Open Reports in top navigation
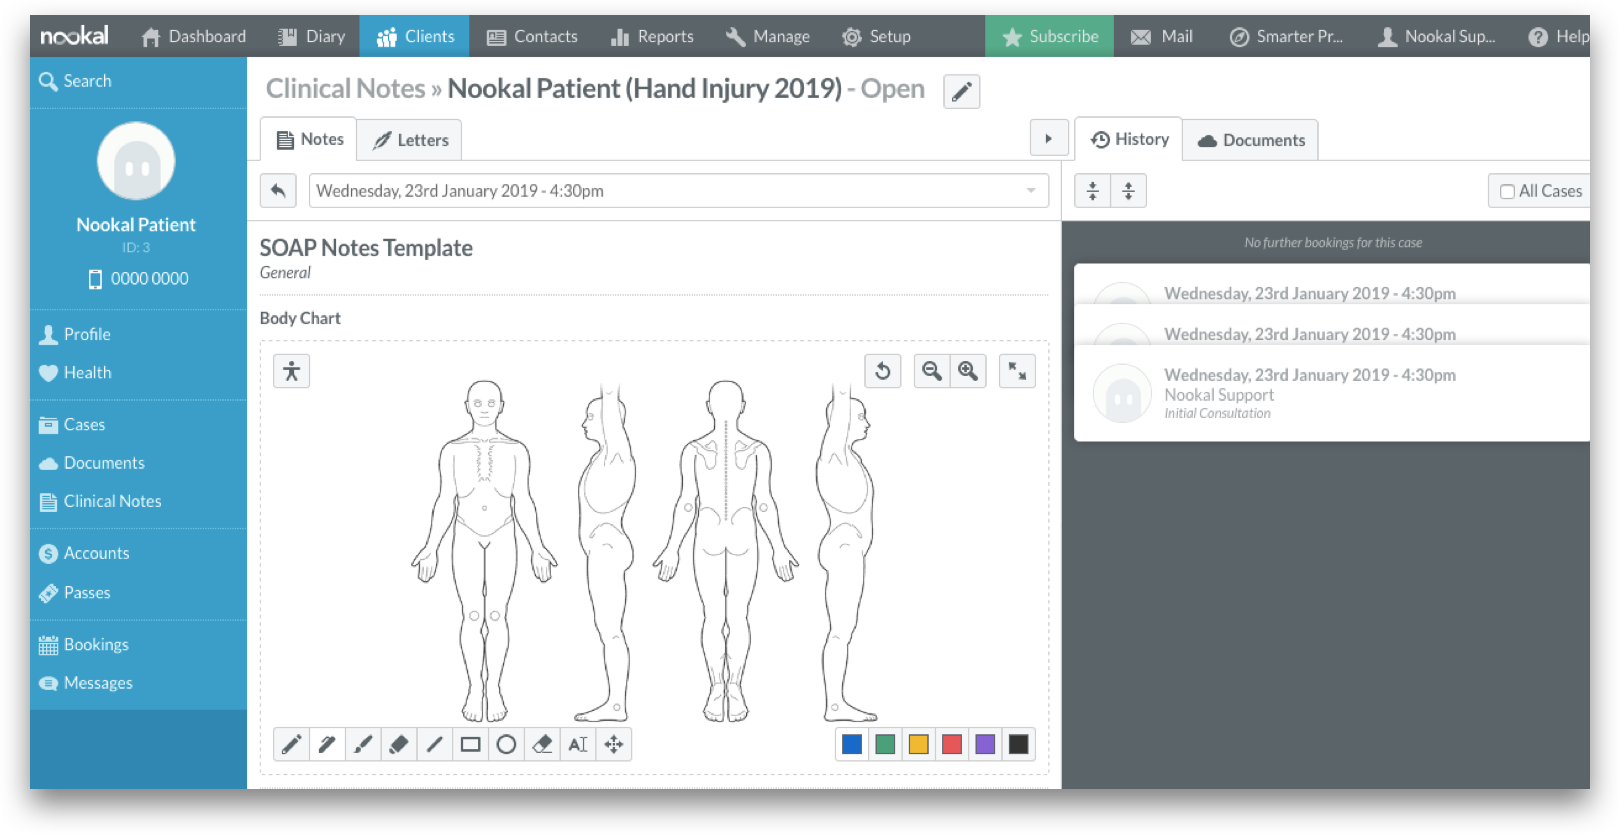This screenshot has width=1620, height=834. pyautogui.click(x=652, y=36)
